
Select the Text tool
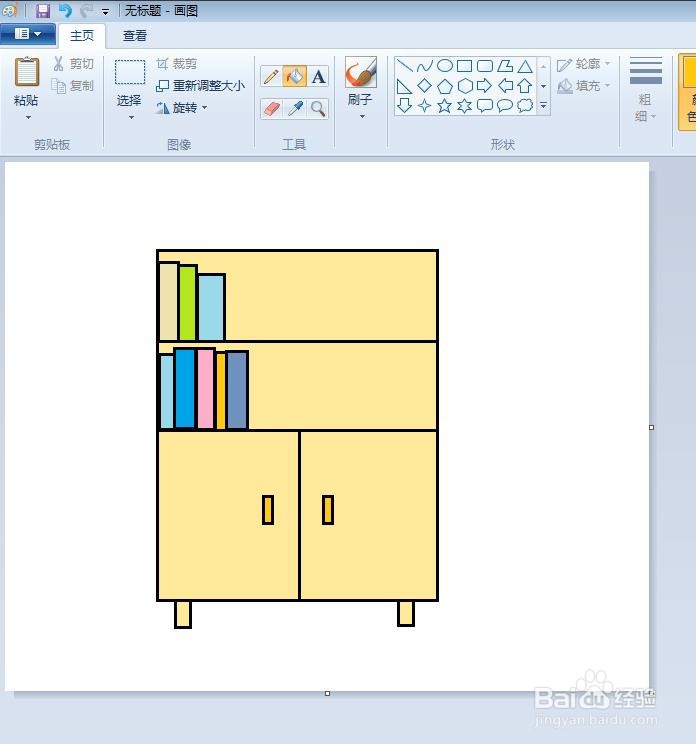[318, 76]
